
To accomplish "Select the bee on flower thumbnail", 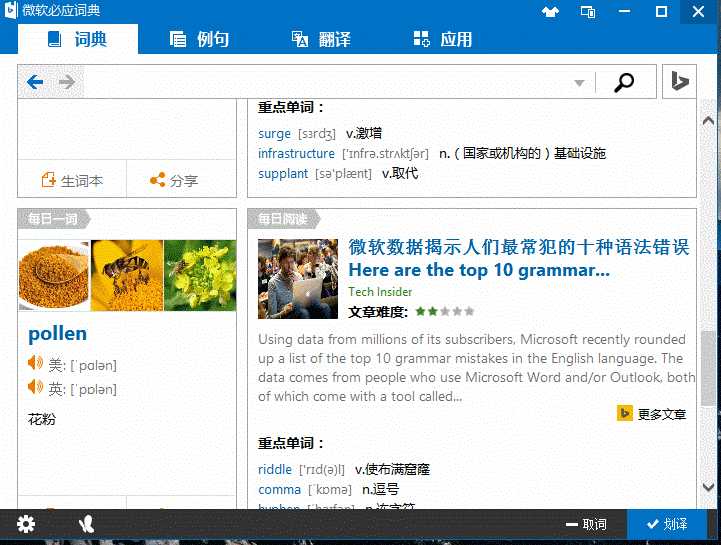I will (x=127, y=275).
